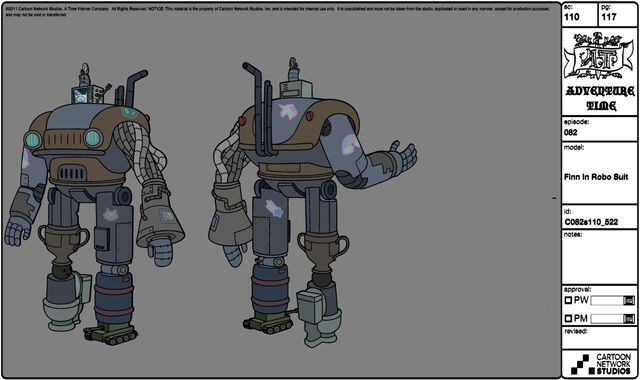Check the PW approval checkbox
The width and height of the screenshot is (640, 380).
coord(568,300)
